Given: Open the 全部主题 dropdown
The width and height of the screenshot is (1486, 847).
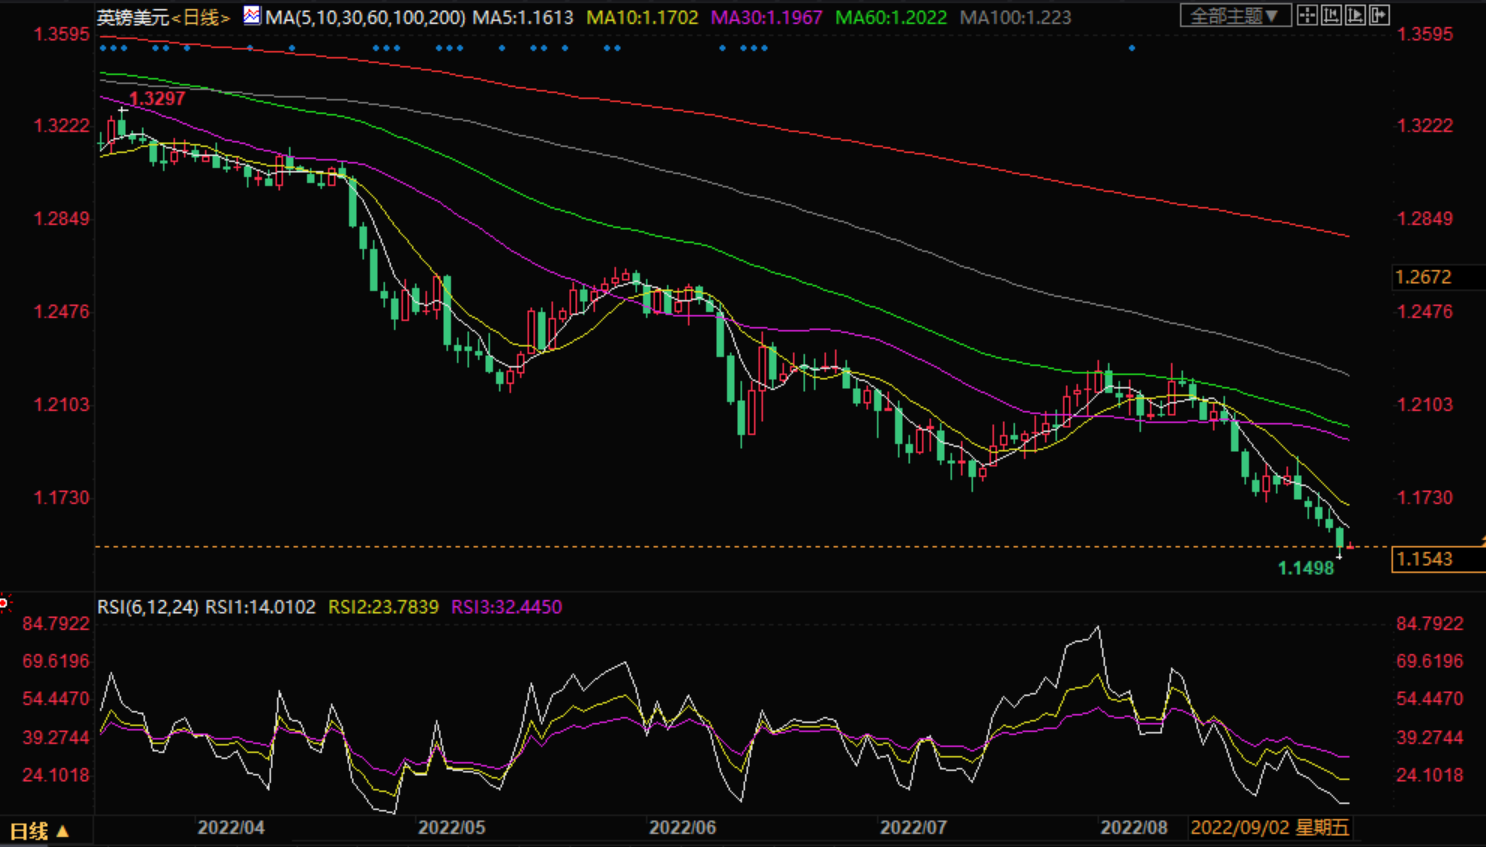Looking at the screenshot, I should pyautogui.click(x=1236, y=15).
